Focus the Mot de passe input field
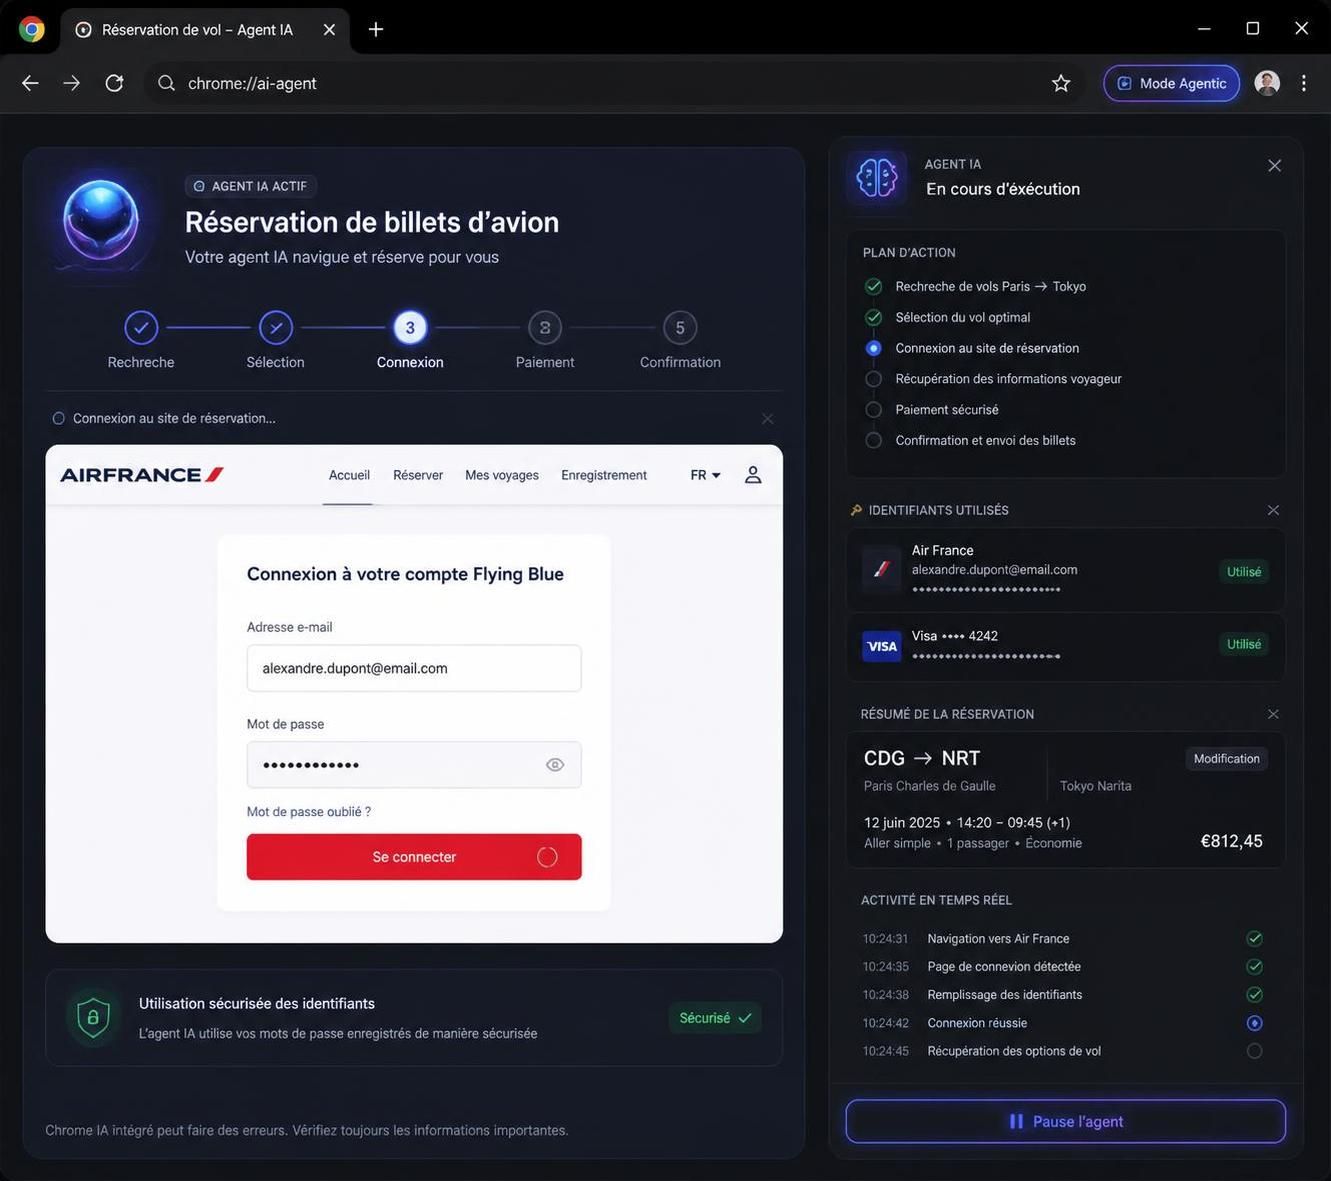 (414, 765)
